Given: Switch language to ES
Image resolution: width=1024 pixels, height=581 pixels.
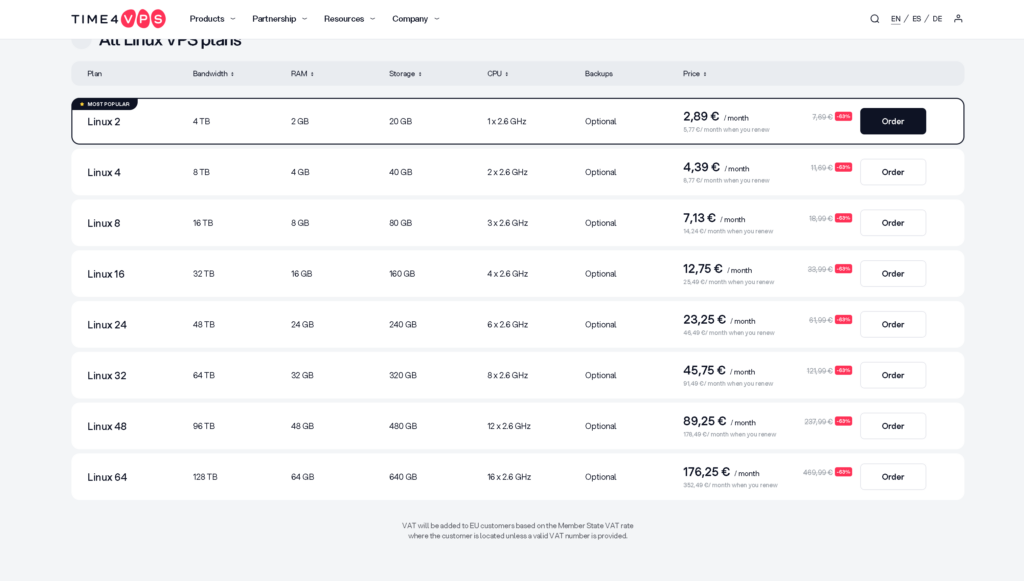Looking at the screenshot, I should pos(916,19).
